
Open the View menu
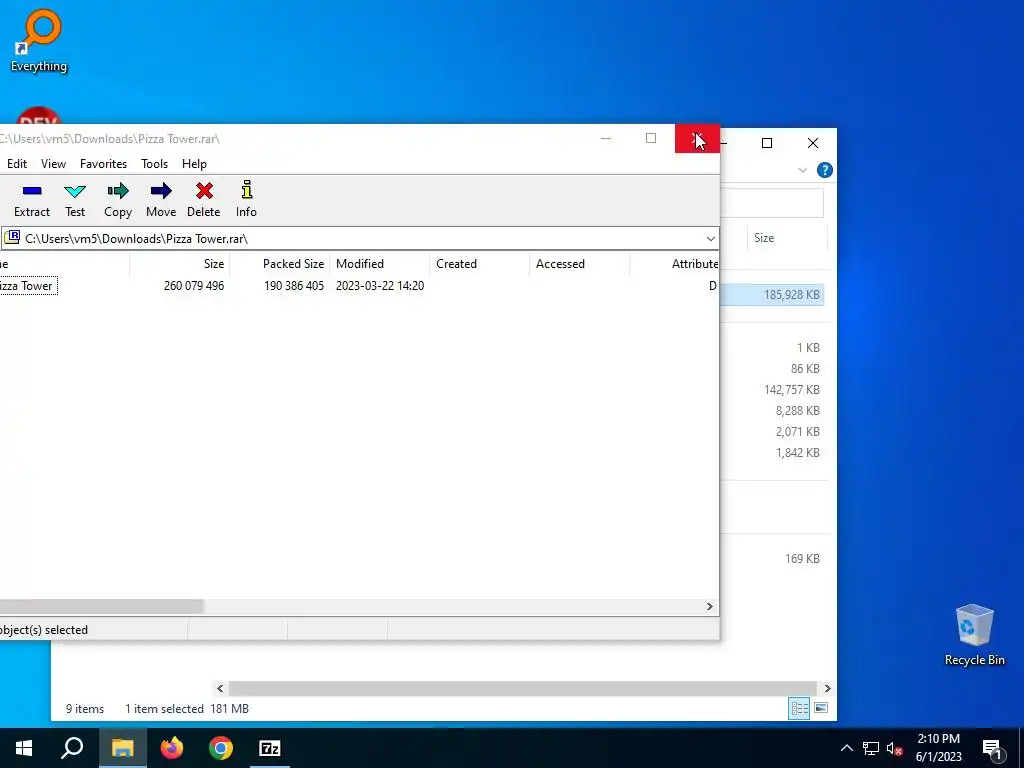pyautogui.click(x=54, y=164)
